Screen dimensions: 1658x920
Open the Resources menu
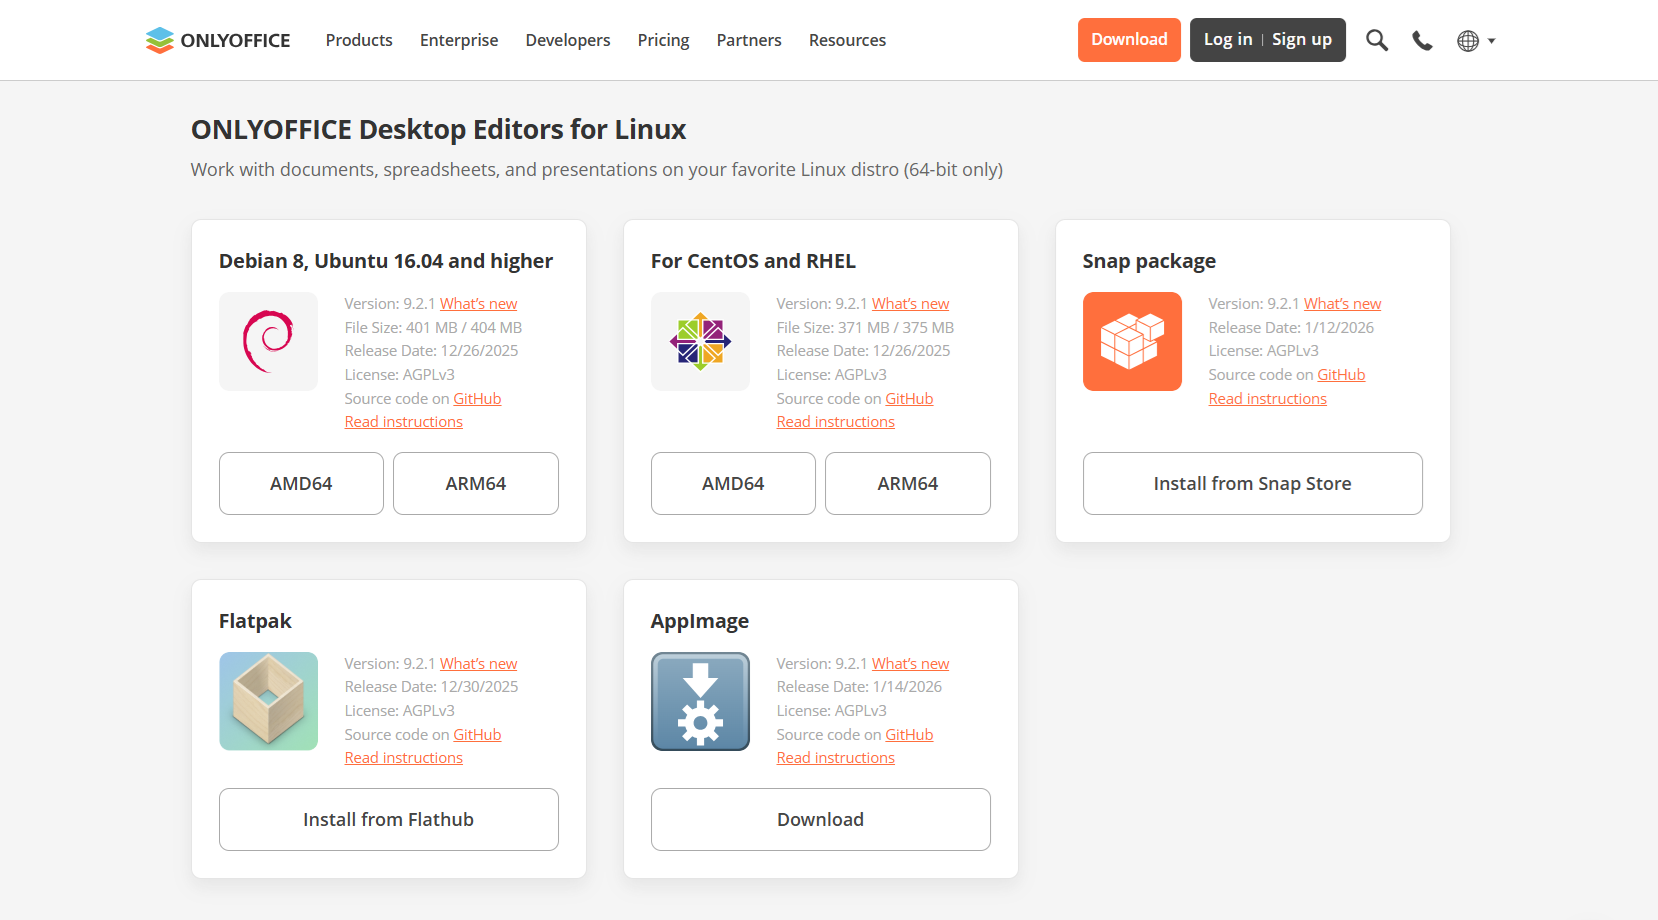tap(847, 40)
